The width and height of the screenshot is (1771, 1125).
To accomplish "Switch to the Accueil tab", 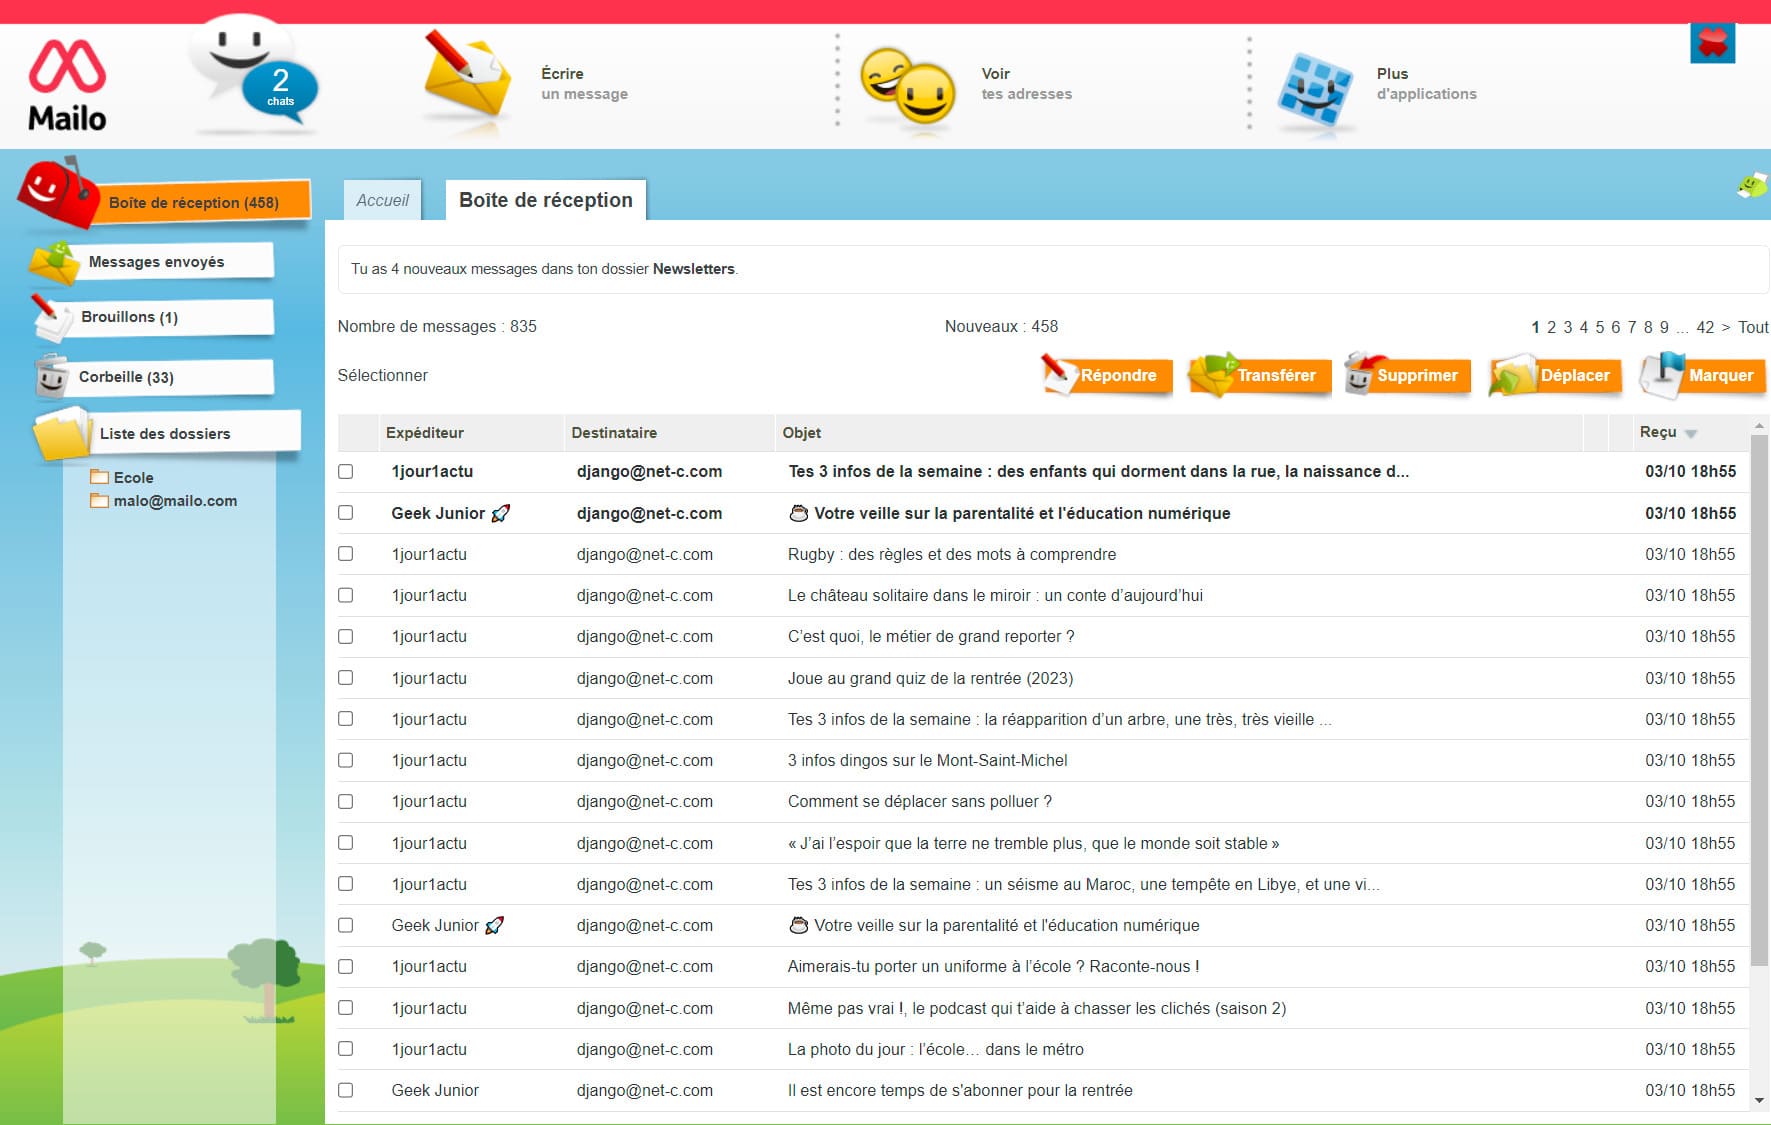I will (x=381, y=200).
